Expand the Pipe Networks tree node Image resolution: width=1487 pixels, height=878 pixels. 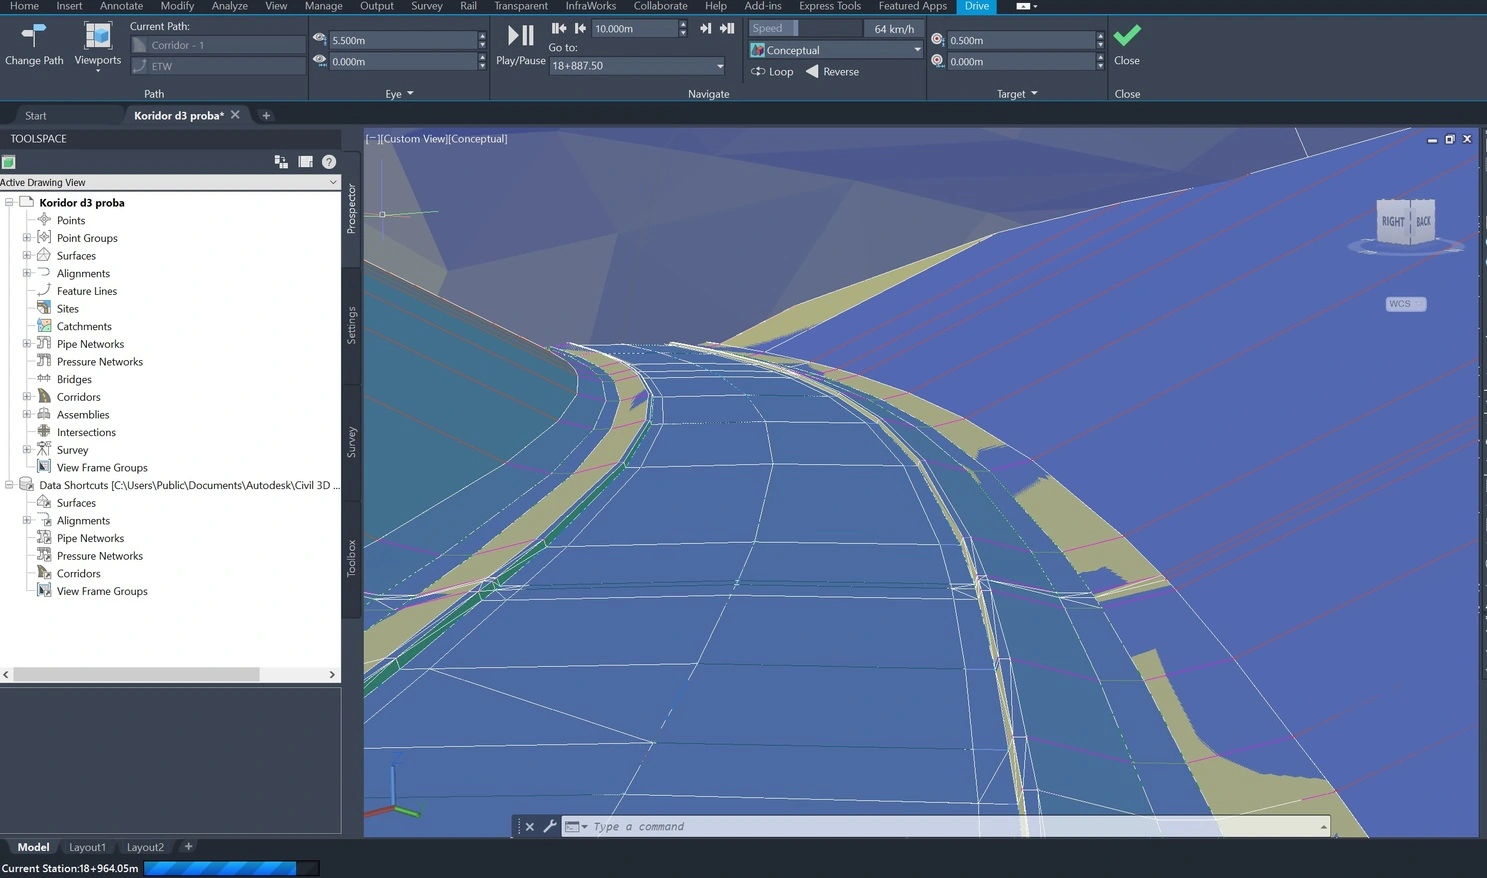click(26, 343)
